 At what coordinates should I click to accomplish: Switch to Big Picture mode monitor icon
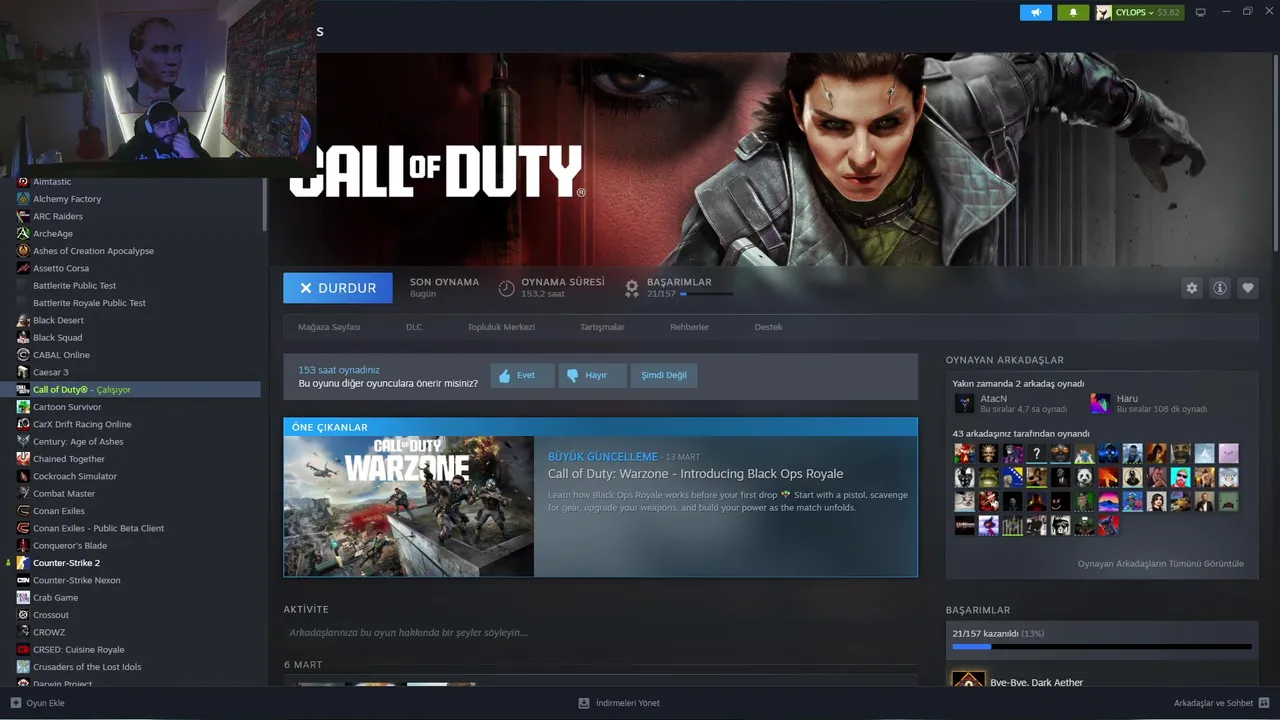click(x=1200, y=12)
